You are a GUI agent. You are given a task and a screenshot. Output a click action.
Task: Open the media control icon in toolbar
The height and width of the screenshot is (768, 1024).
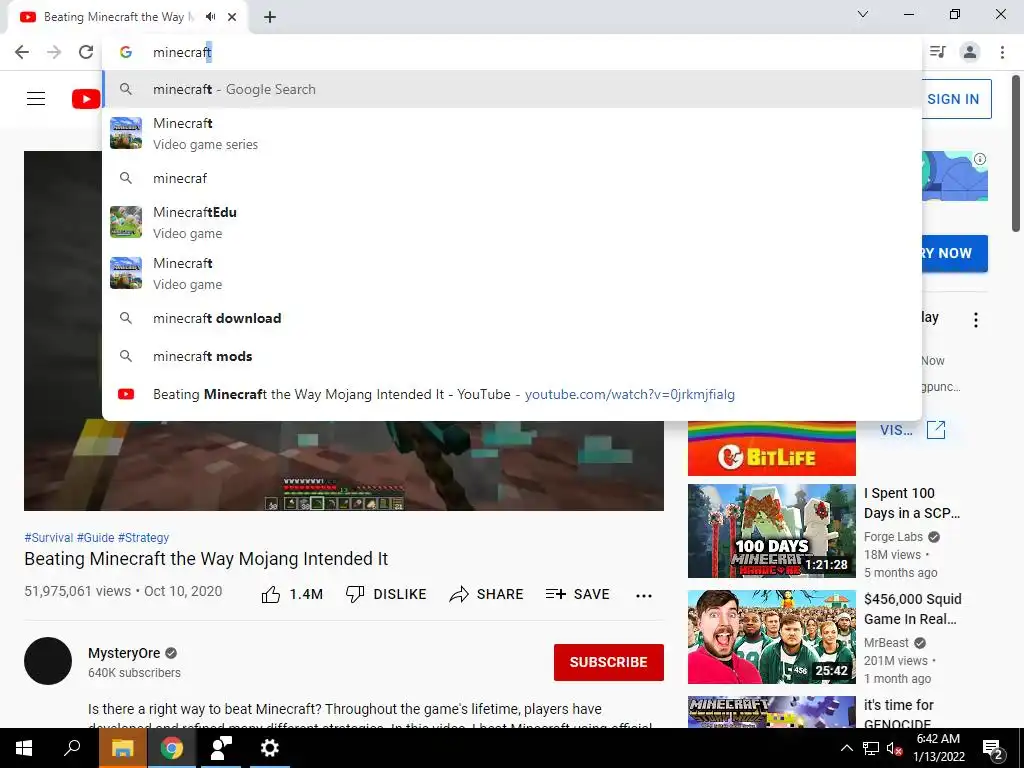(937, 52)
